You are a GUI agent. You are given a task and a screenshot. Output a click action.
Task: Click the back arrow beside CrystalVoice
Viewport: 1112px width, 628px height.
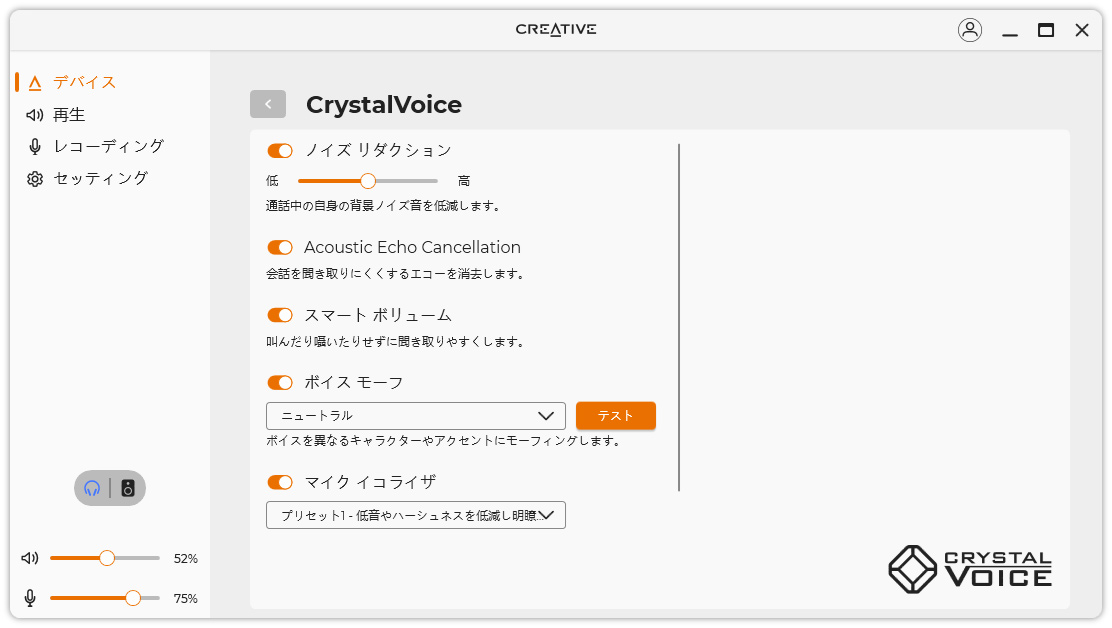[x=268, y=104]
